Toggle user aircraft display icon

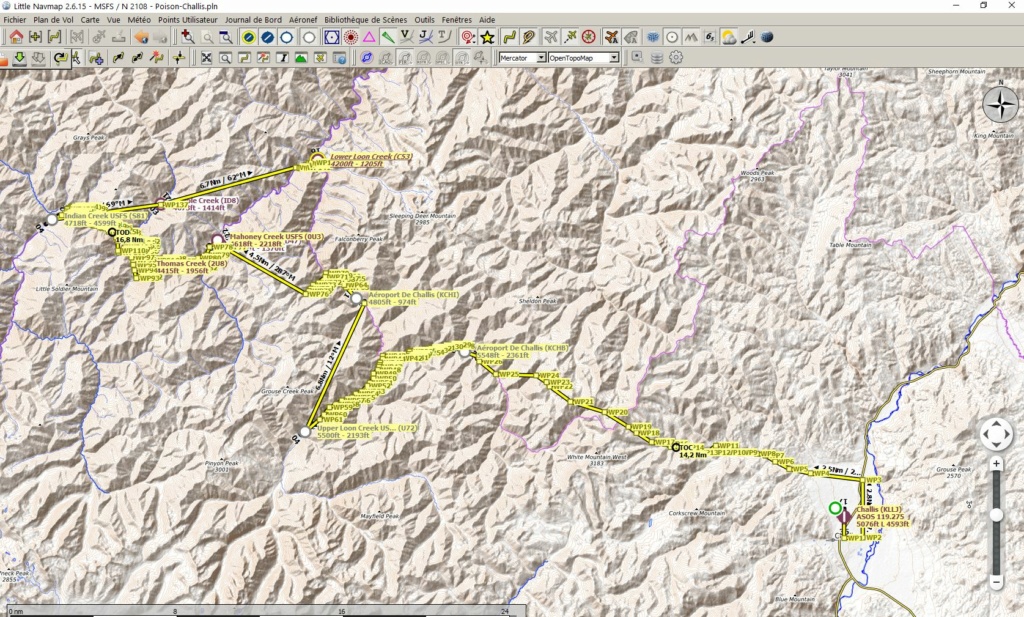[551, 37]
